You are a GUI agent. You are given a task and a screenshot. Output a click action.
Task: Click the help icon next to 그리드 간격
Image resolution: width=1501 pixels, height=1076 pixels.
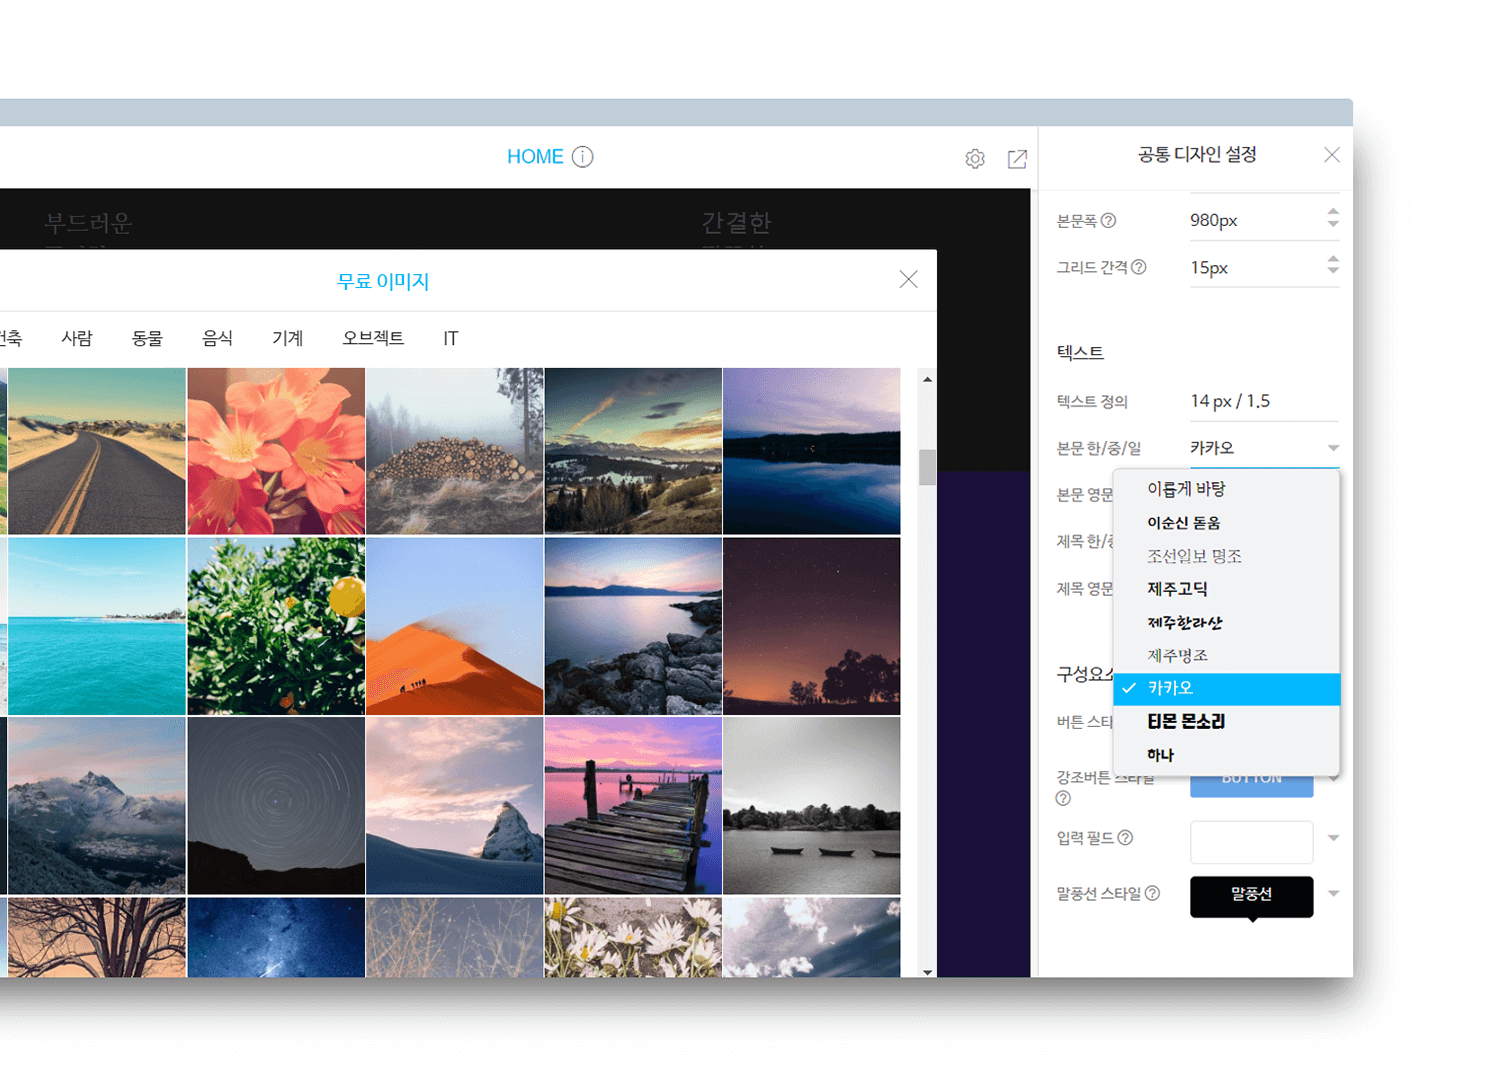click(1139, 268)
